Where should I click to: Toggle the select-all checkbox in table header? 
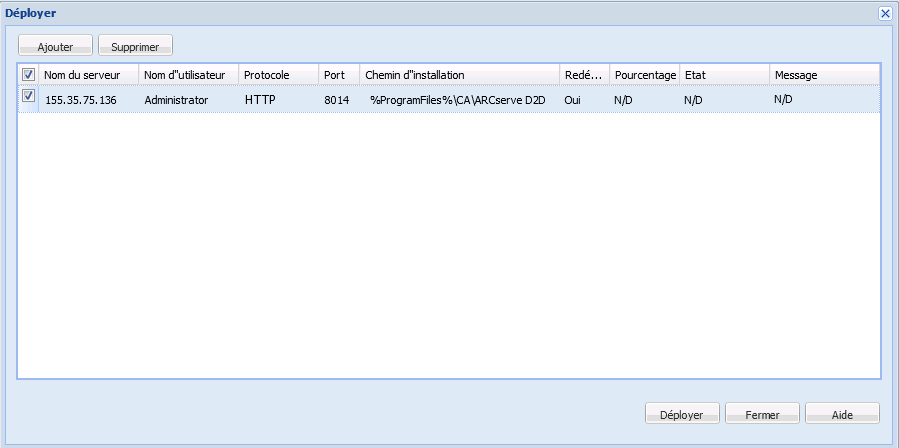(x=28, y=75)
